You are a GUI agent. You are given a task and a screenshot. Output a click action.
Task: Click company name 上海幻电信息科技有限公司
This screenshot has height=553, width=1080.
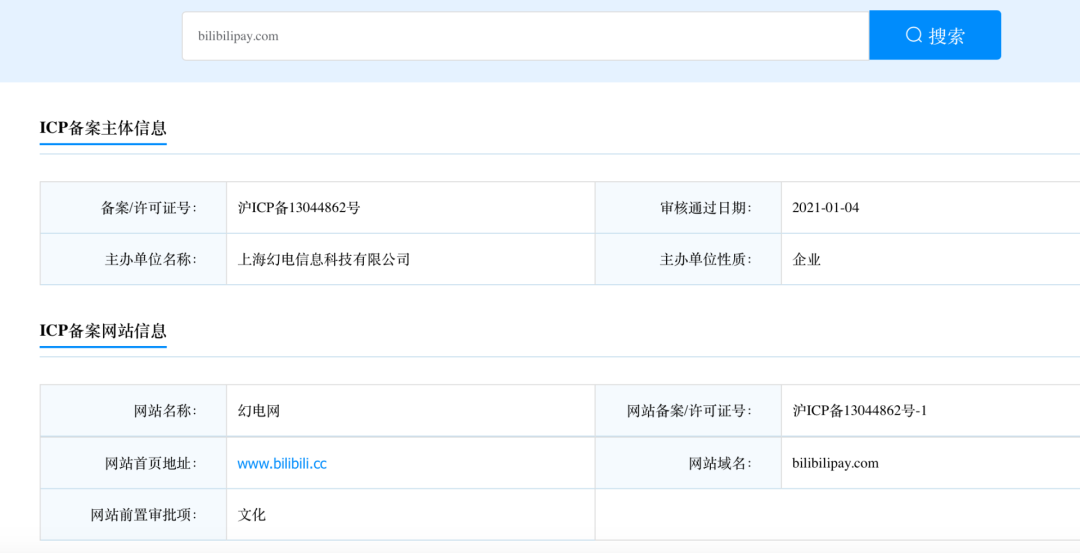(x=324, y=259)
